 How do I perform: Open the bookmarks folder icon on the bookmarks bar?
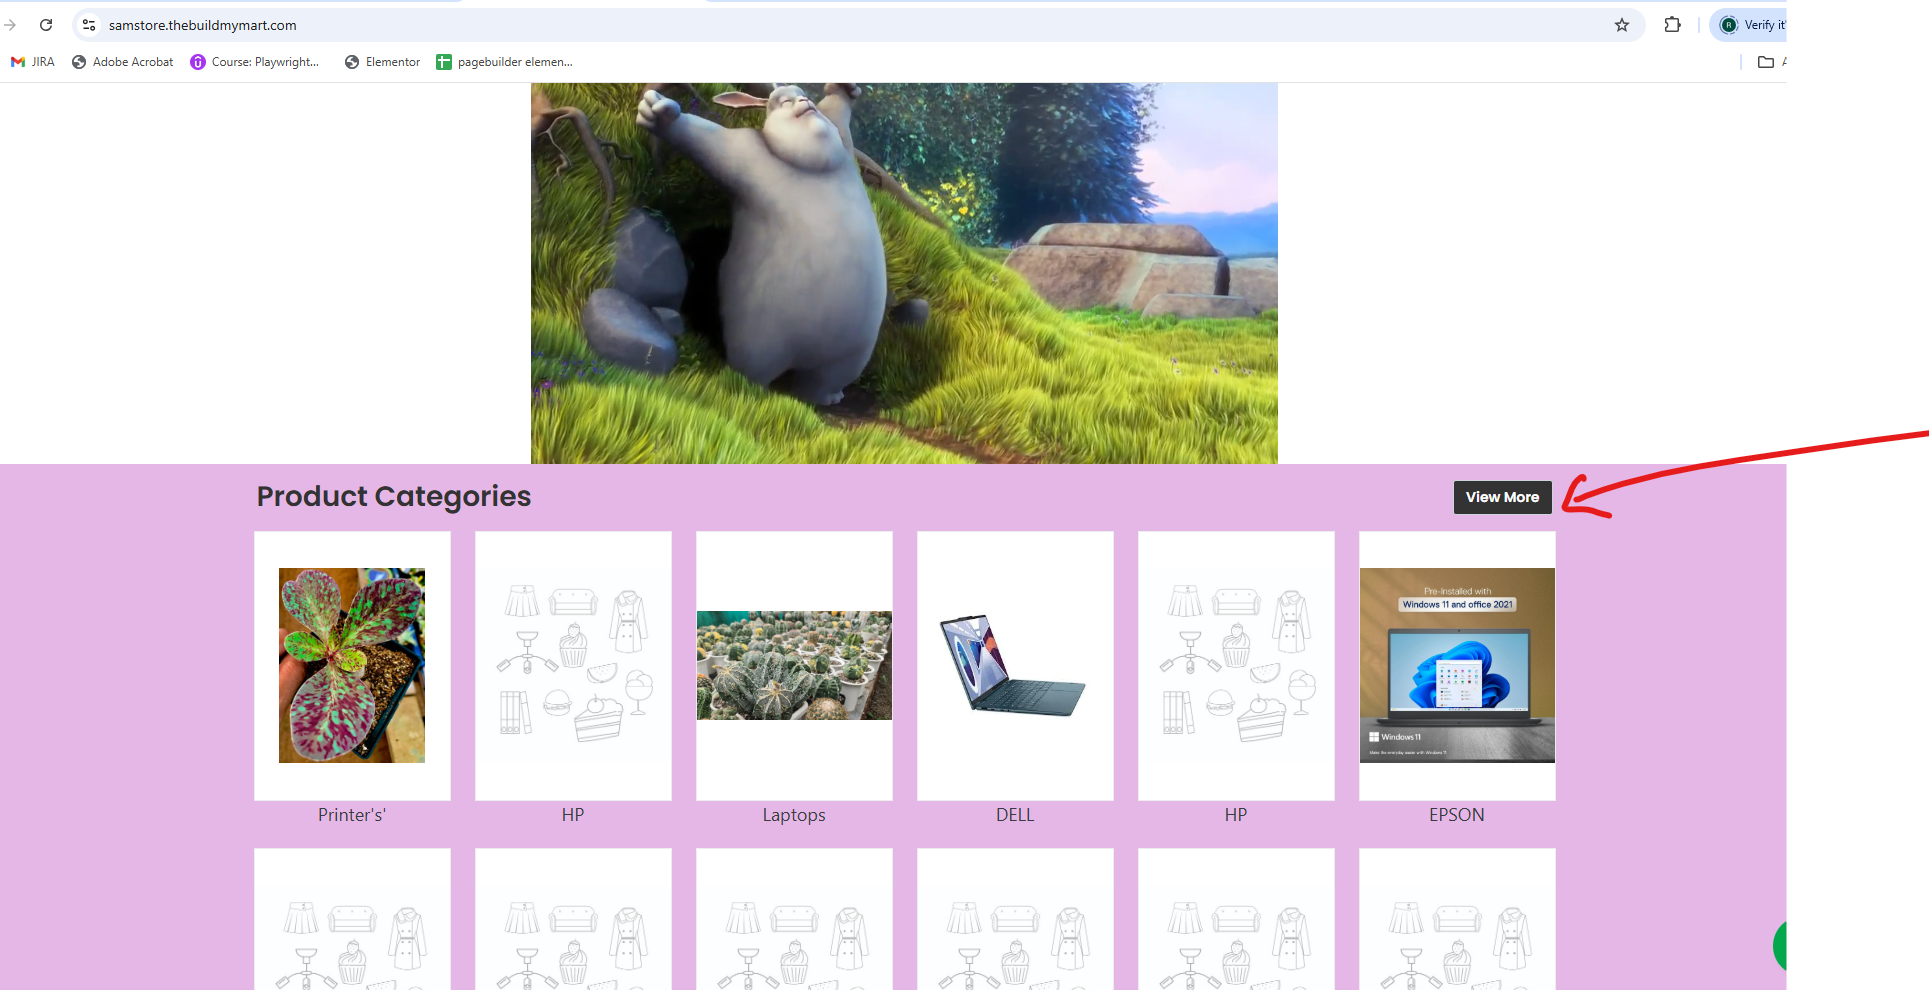[1766, 62]
